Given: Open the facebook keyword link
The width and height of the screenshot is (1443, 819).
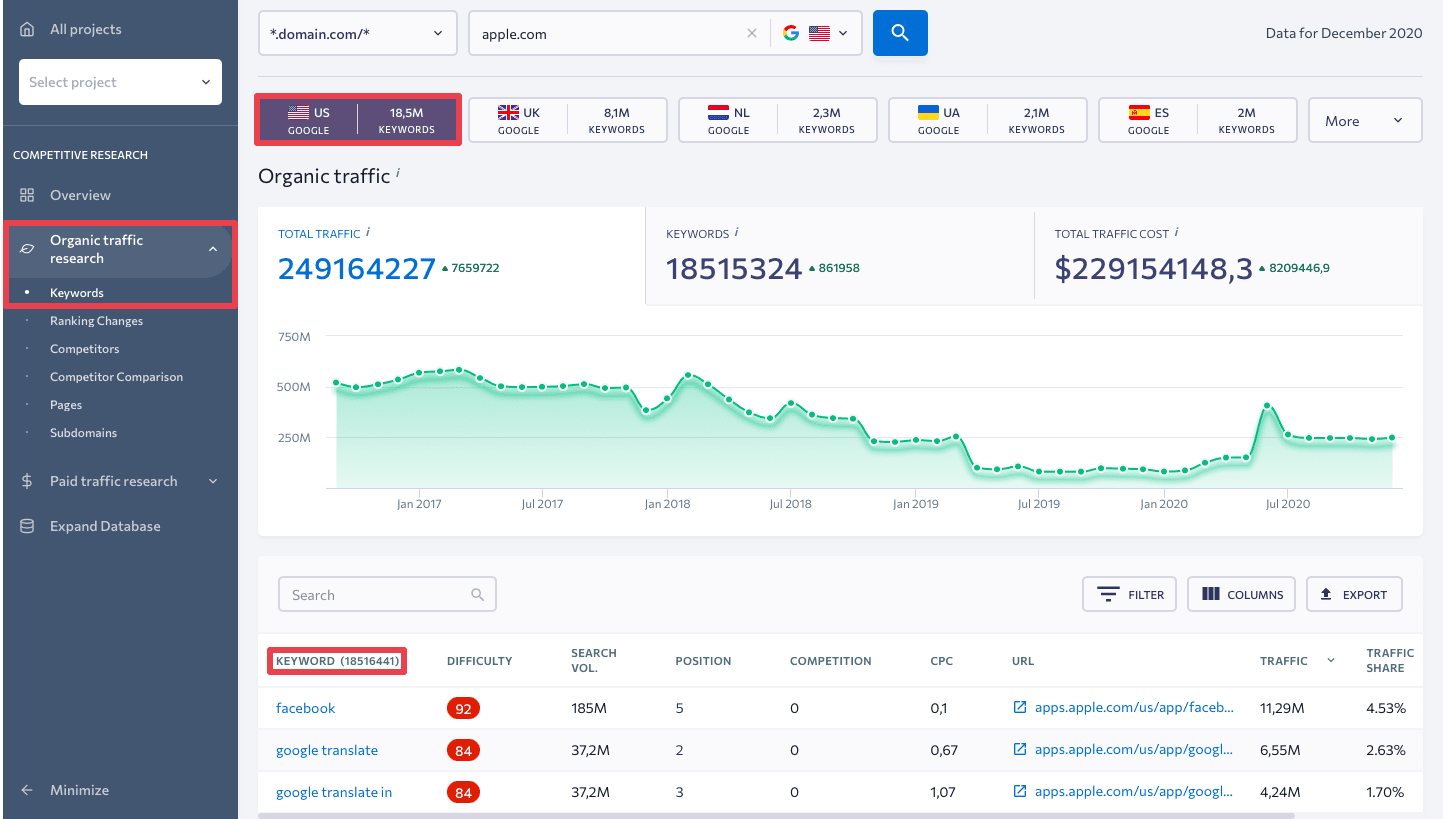Looking at the screenshot, I should click(305, 708).
